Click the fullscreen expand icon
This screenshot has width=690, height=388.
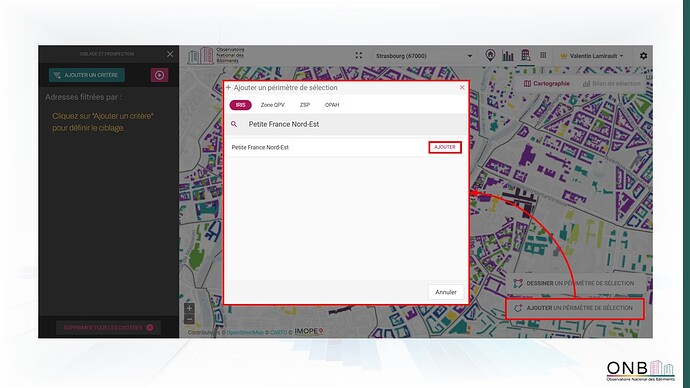(x=359, y=55)
